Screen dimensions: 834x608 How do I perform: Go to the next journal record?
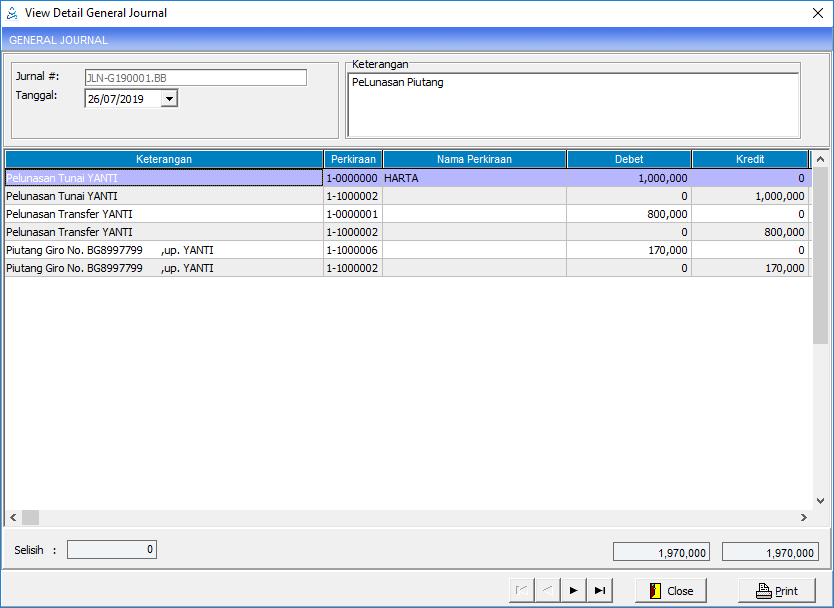[x=573, y=590]
